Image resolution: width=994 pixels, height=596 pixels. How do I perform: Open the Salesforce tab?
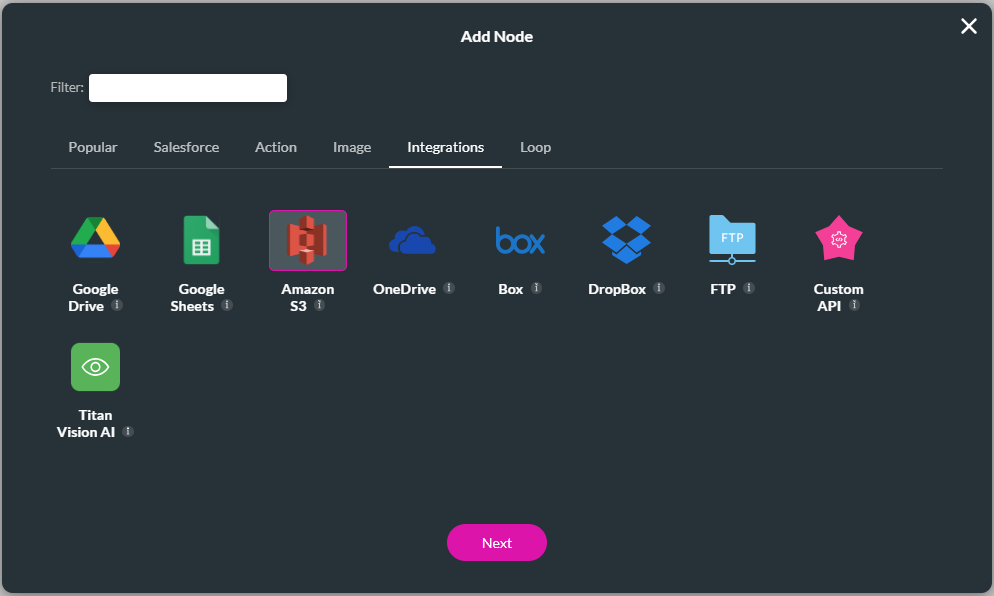pyautogui.click(x=186, y=147)
